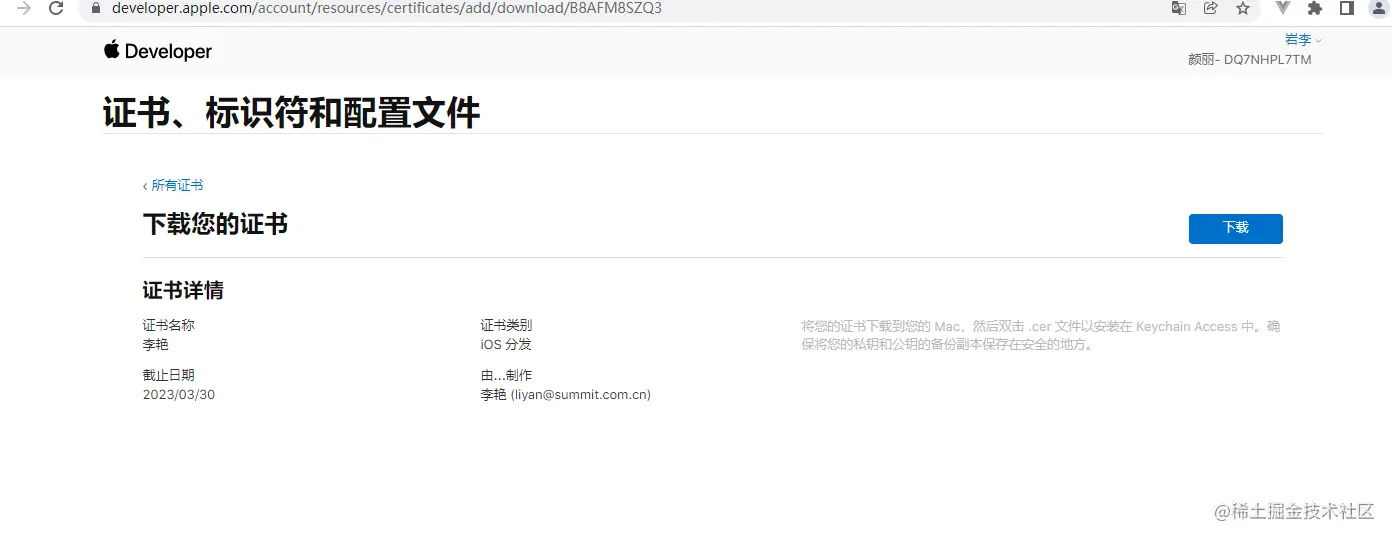1392x539 pixels.
Task: Click the browser forward arrow
Action: (24, 8)
